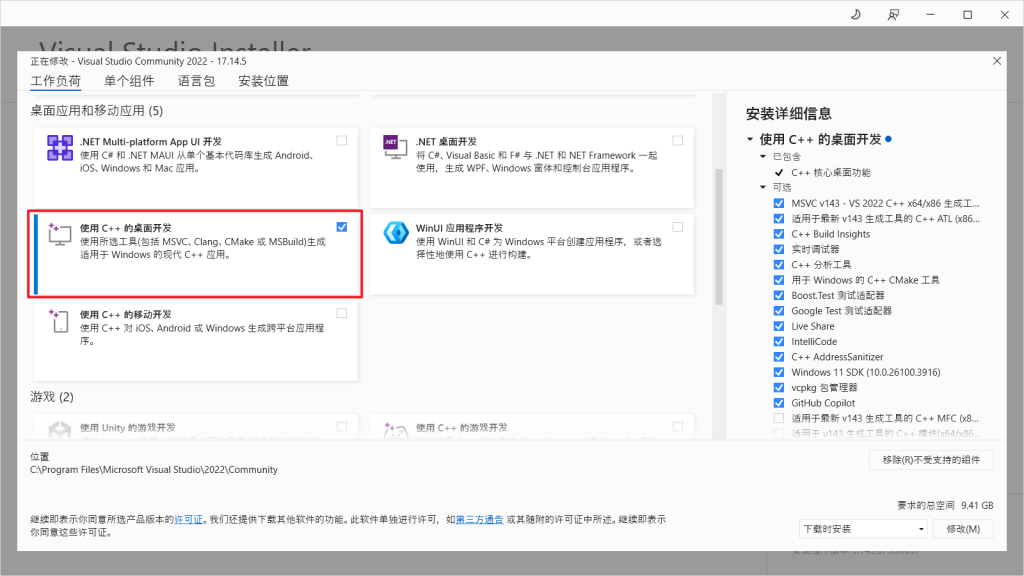Uncheck Live Share component
The height and width of the screenshot is (576, 1024).
click(778, 326)
